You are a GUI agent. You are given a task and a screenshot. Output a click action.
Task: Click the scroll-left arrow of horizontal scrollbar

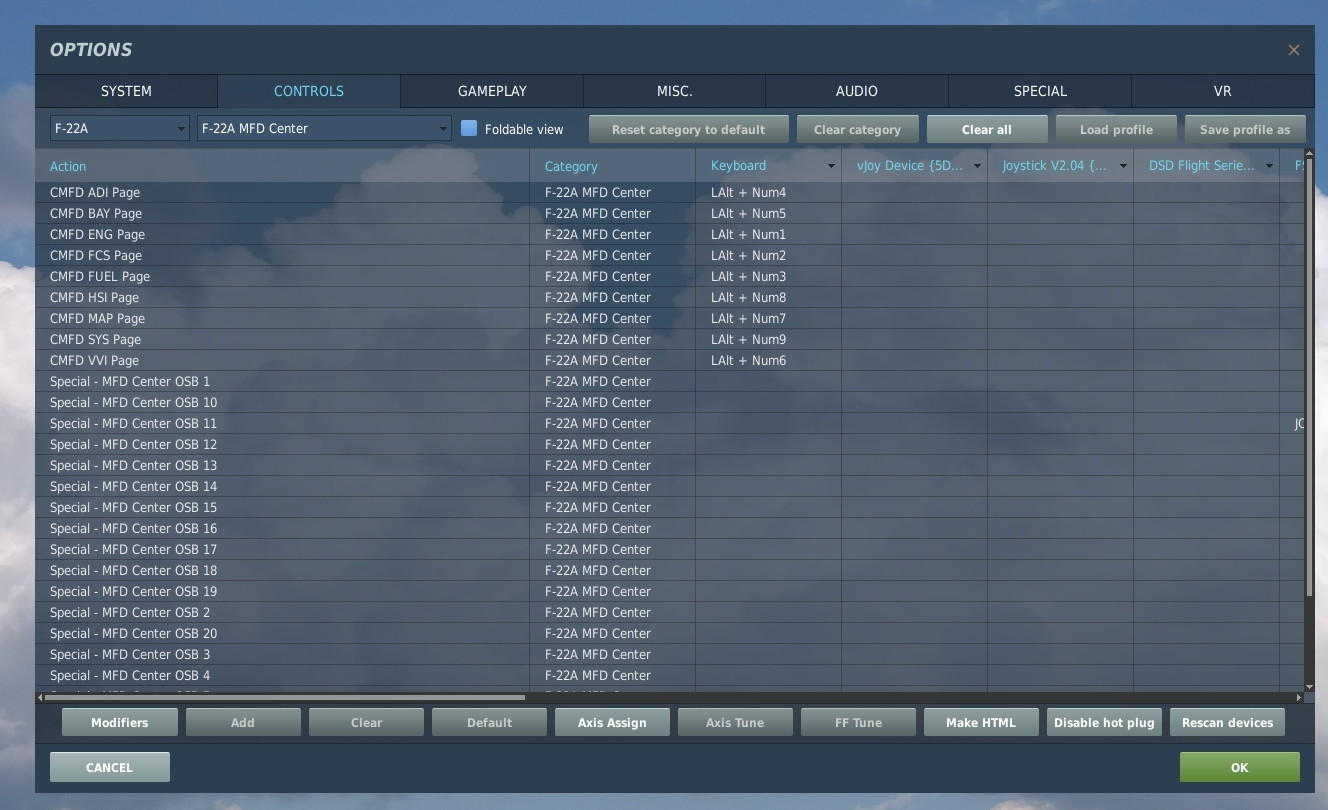coord(40,697)
